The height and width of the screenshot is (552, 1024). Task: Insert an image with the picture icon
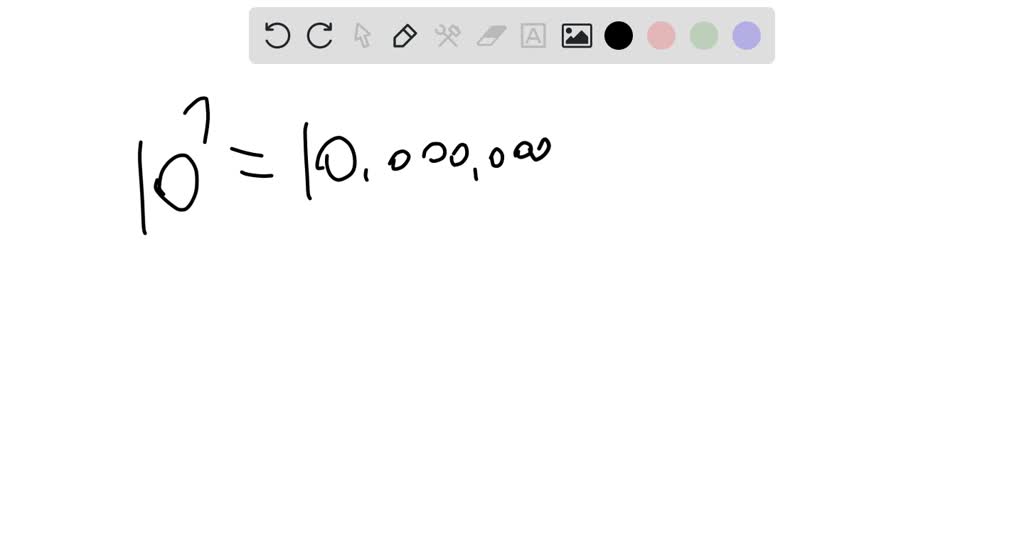point(577,35)
